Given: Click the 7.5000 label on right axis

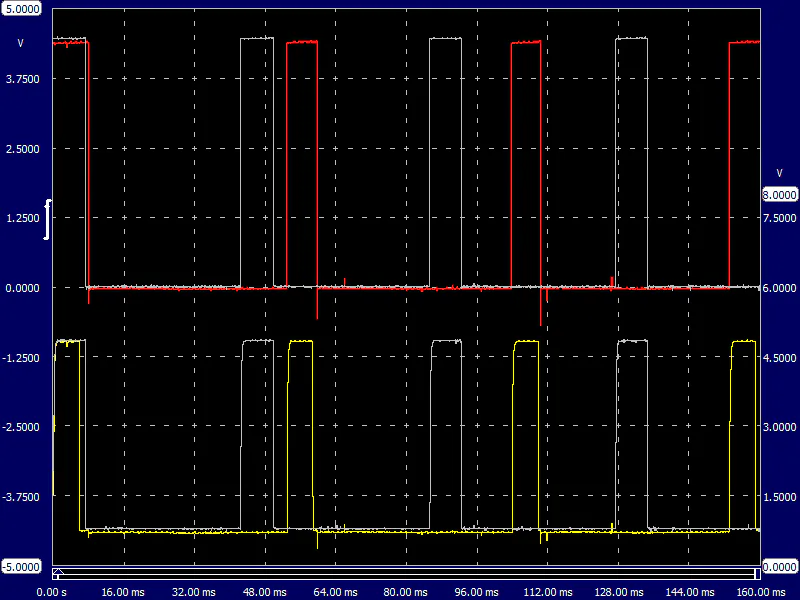Looking at the screenshot, I should pos(779,218).
